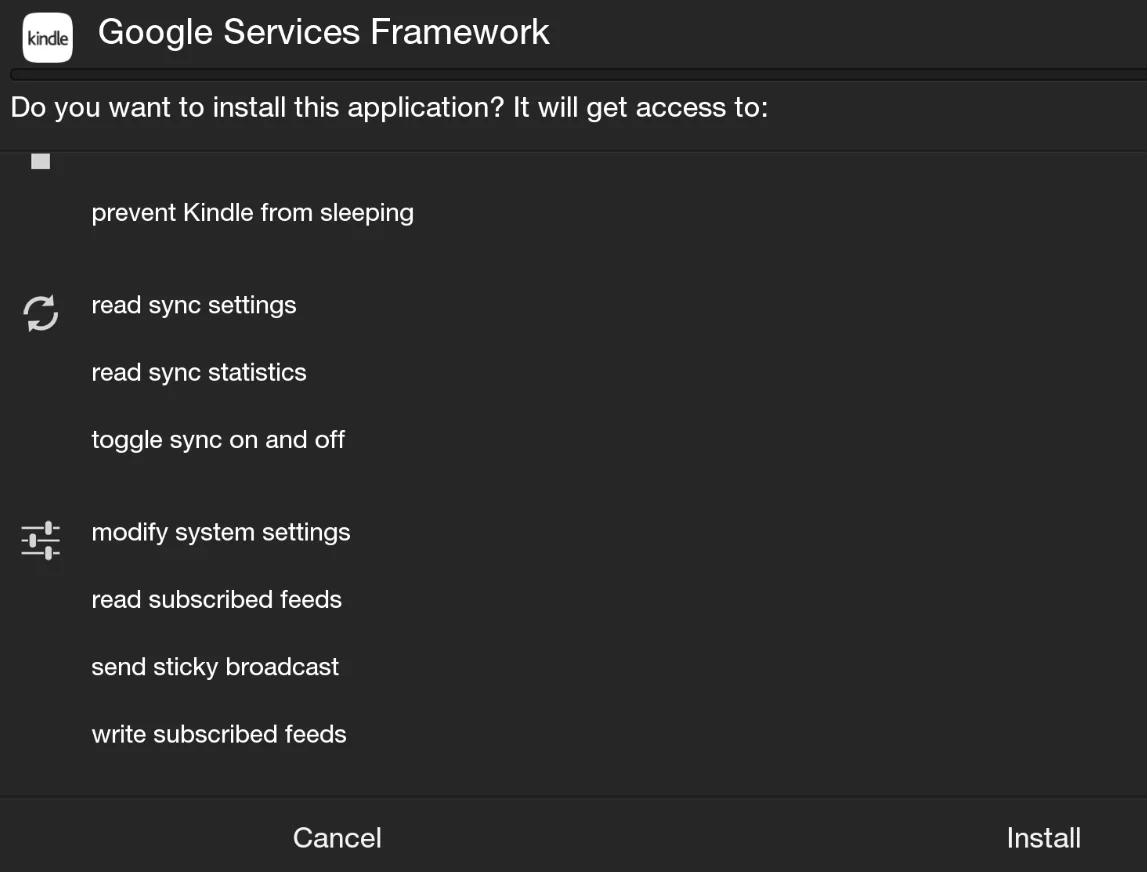Image resolution: width=1147 pixels, height=872 pixels.
Task: Expand 'write subscribed feeds' permission entry
Action: point(218,734)
